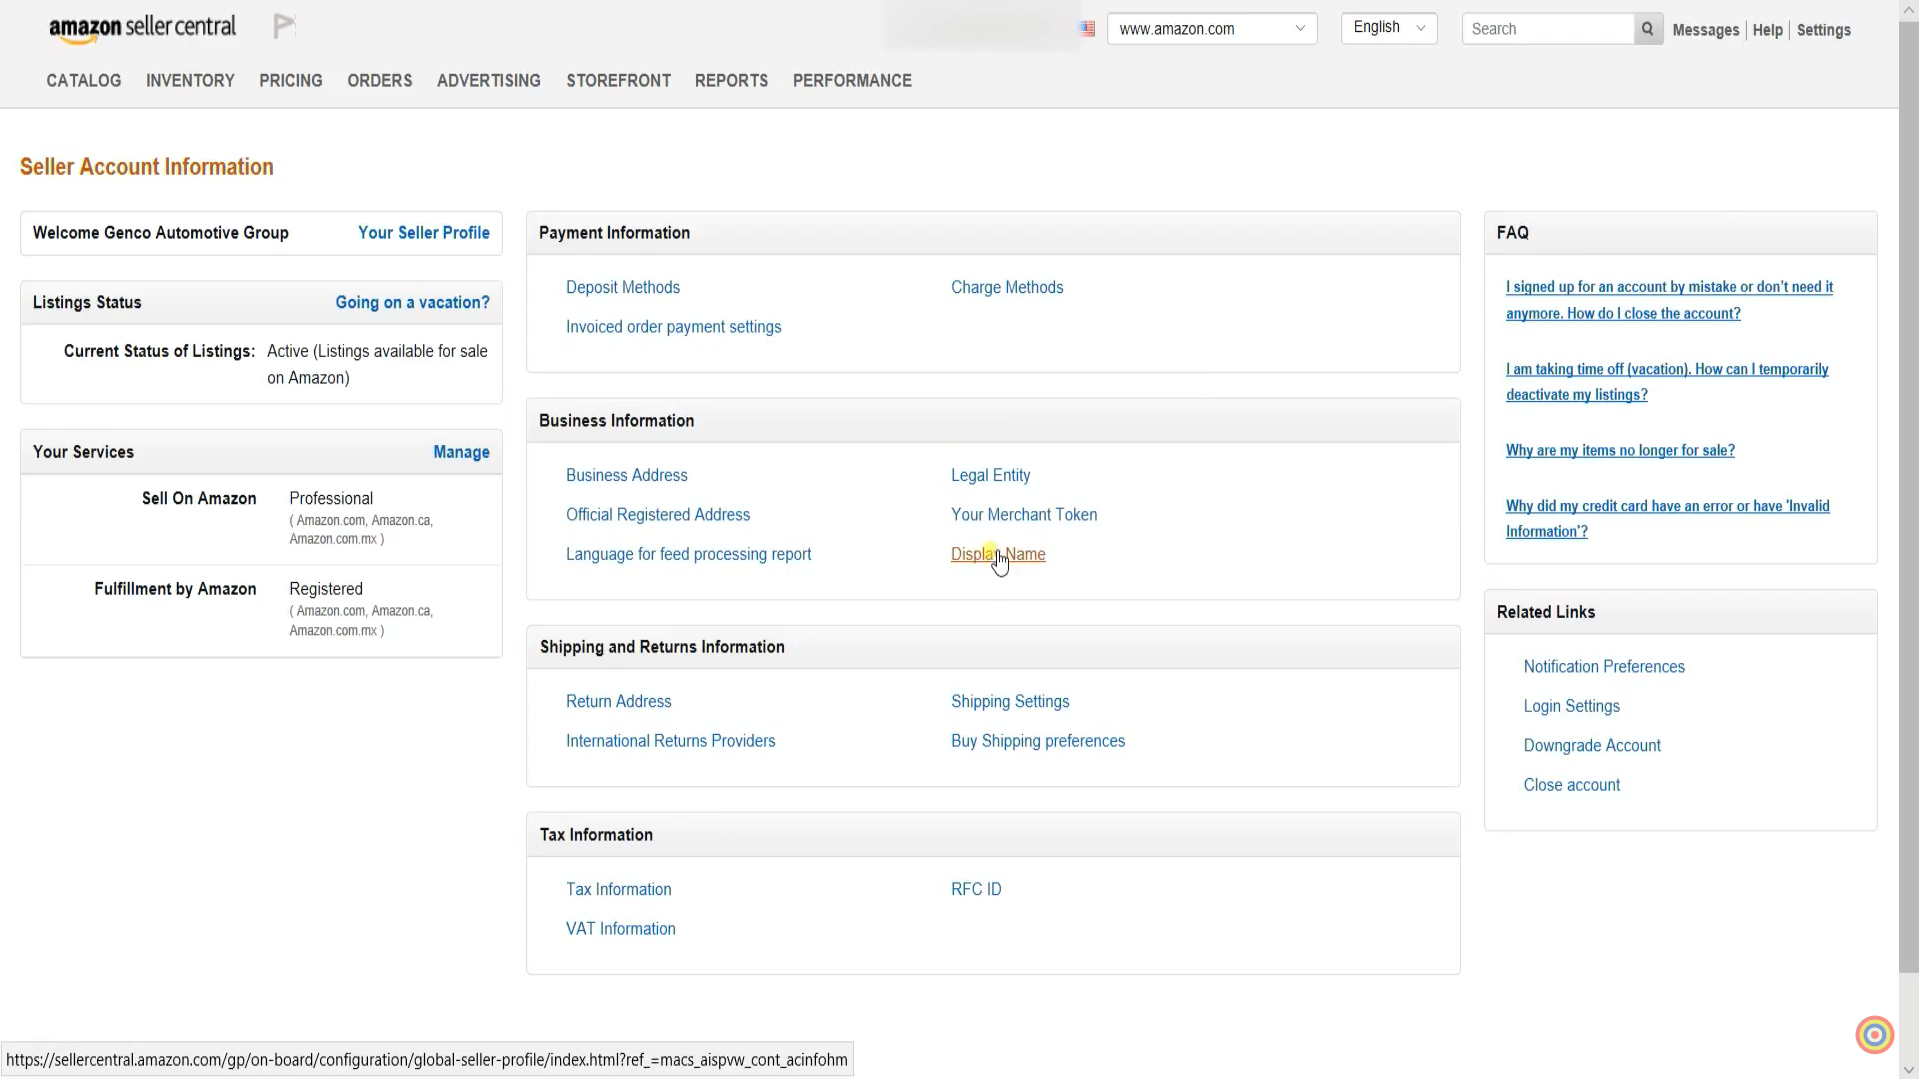Open Help in the top bar

coord(1768,30)
